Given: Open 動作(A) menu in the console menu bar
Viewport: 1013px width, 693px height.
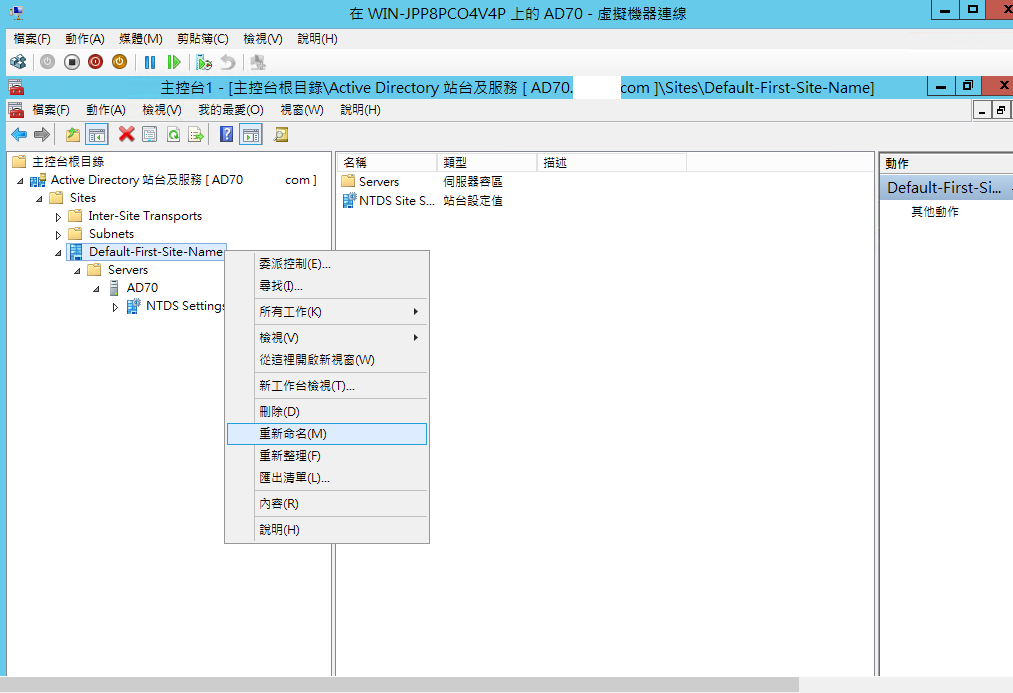Looking at the screenshot, I should 106,110.
